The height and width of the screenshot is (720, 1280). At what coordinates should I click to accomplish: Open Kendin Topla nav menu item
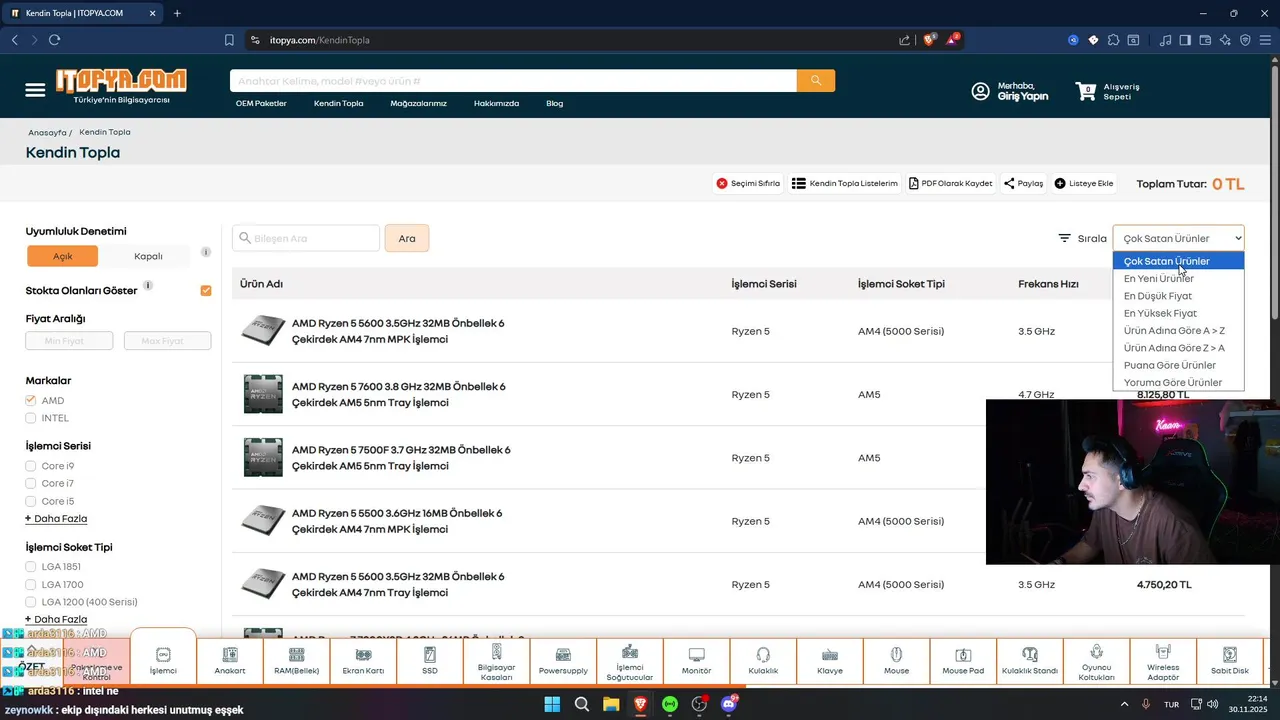pos(338,104)
